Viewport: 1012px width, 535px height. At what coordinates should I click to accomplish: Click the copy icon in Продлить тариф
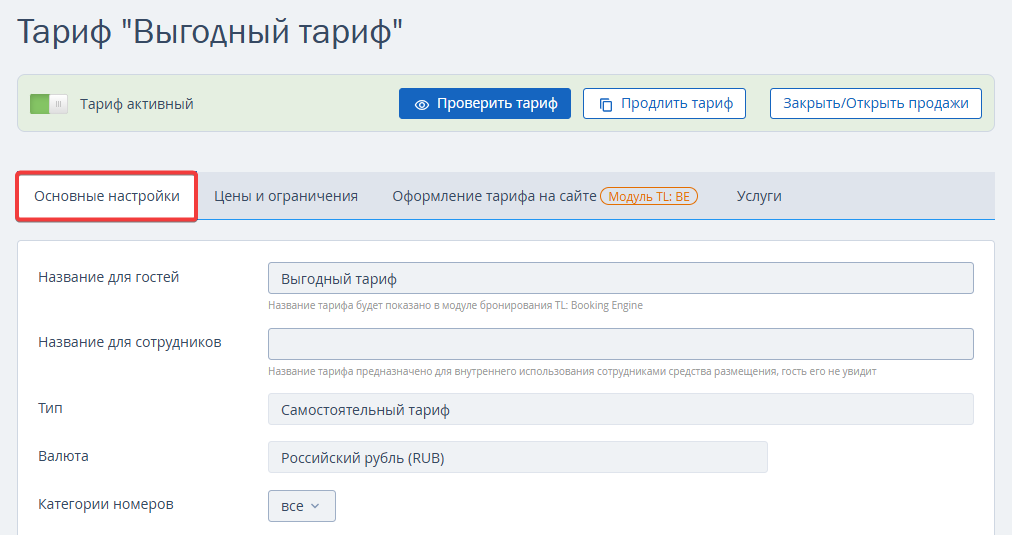tap(606, 104)
